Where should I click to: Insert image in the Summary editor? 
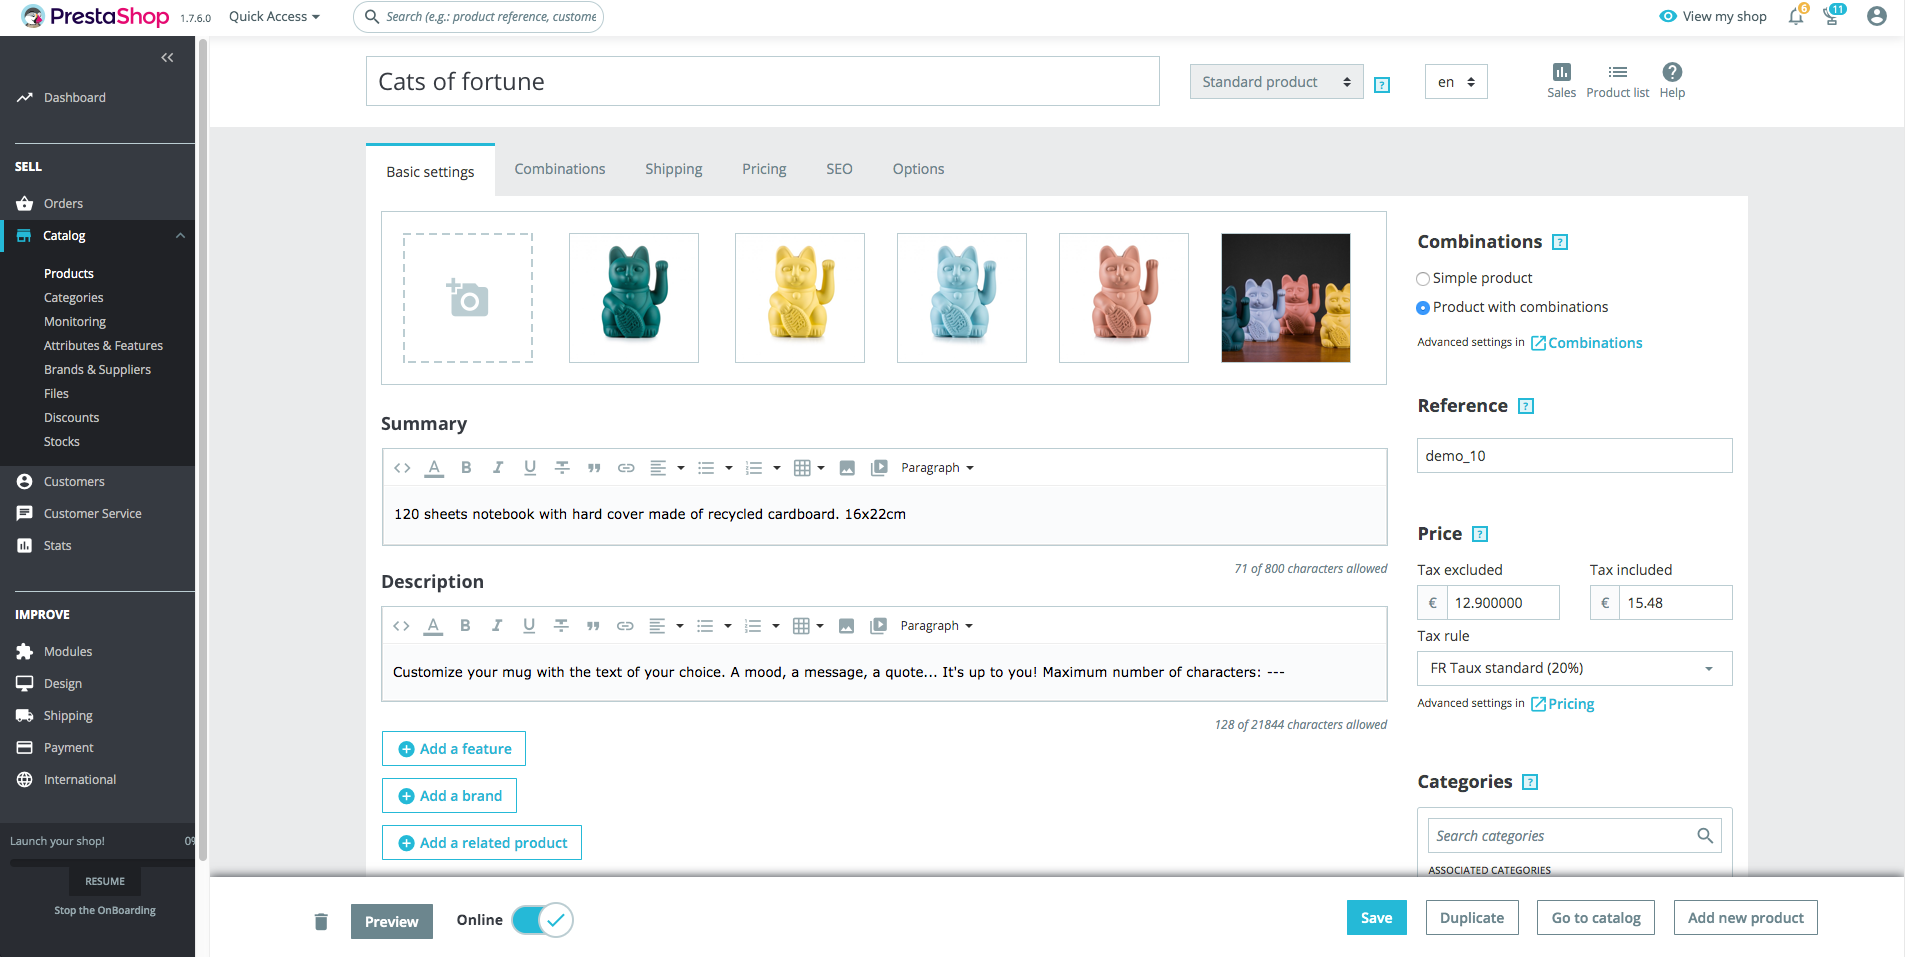(847, 467)
